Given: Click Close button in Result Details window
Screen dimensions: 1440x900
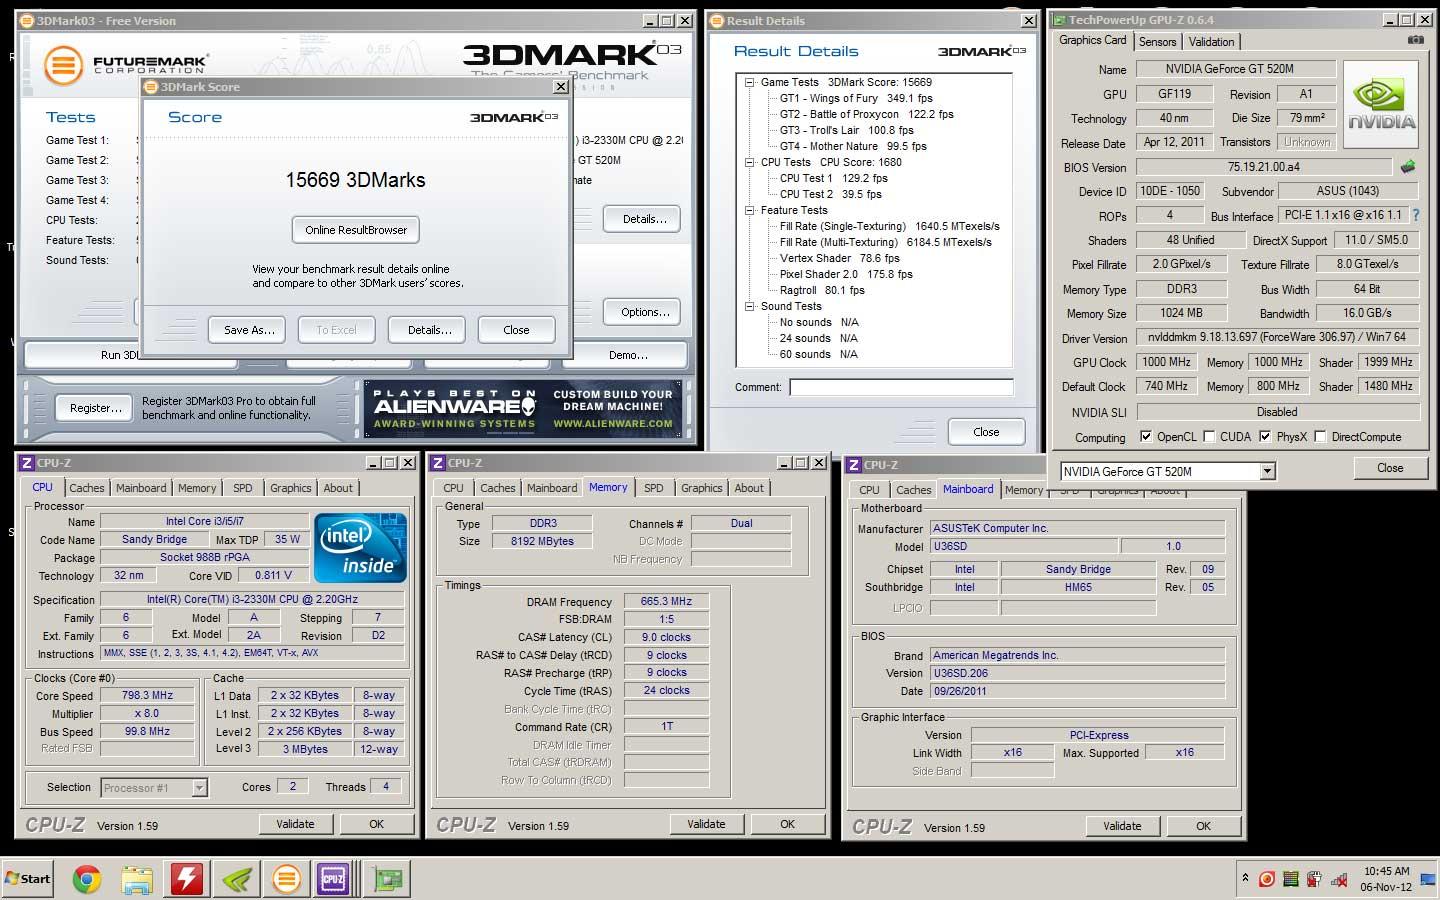Looking at the screenshot, I should (986, 432).
